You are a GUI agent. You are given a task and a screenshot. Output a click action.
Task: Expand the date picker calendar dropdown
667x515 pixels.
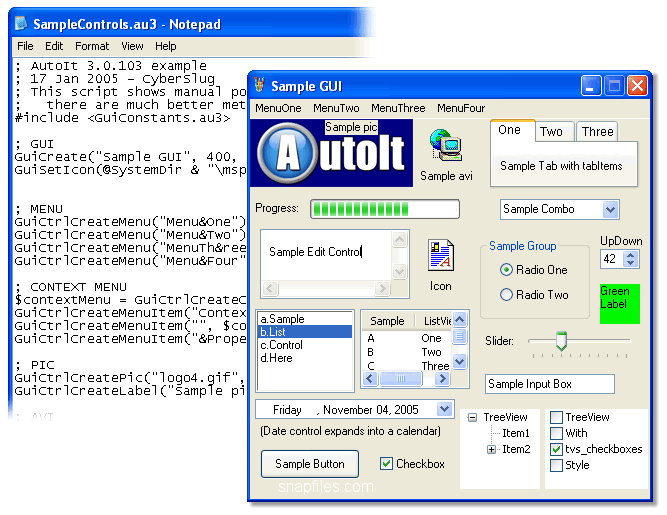point(444,409)
